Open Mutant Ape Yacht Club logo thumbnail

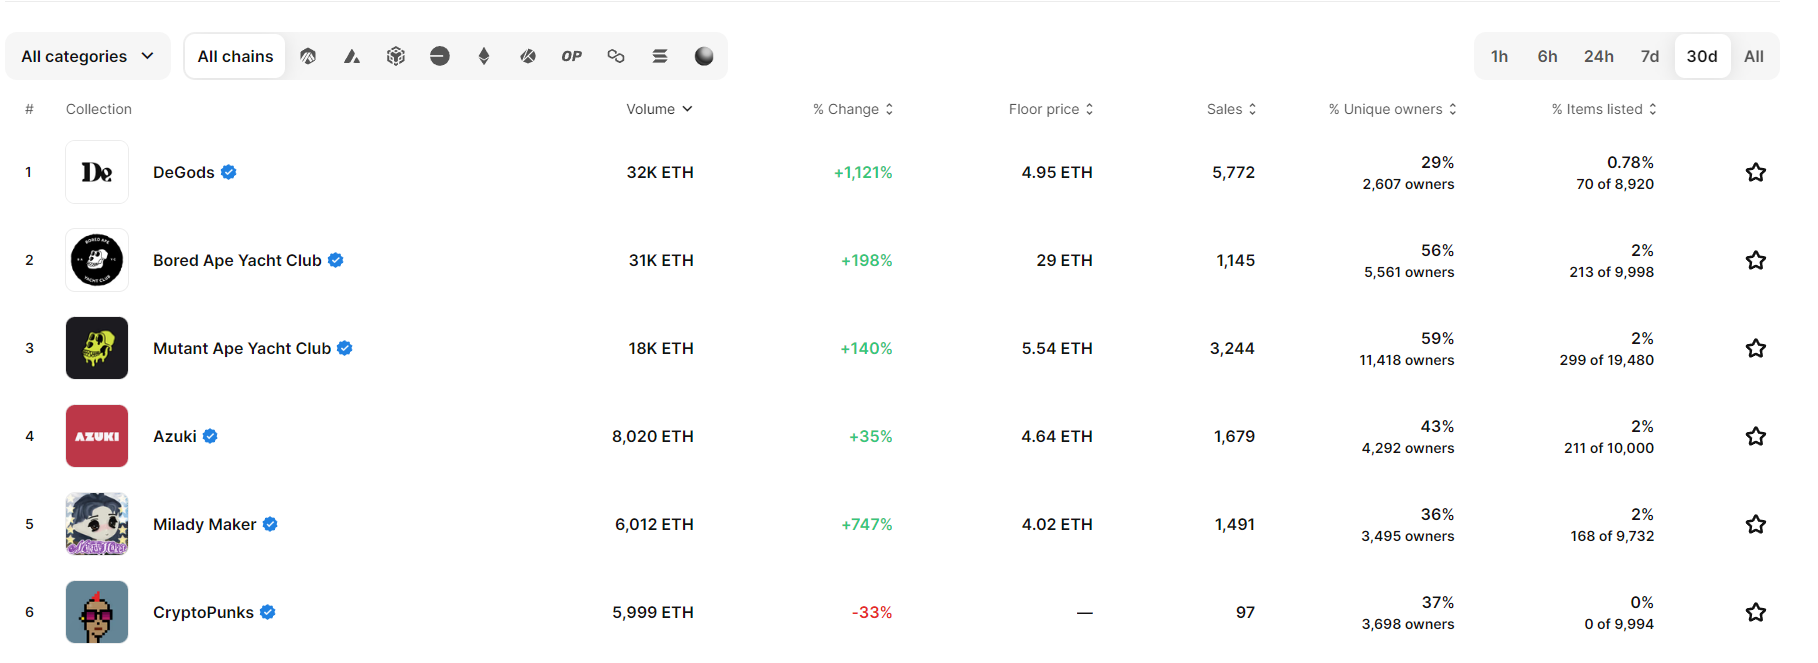pos(97,348)
